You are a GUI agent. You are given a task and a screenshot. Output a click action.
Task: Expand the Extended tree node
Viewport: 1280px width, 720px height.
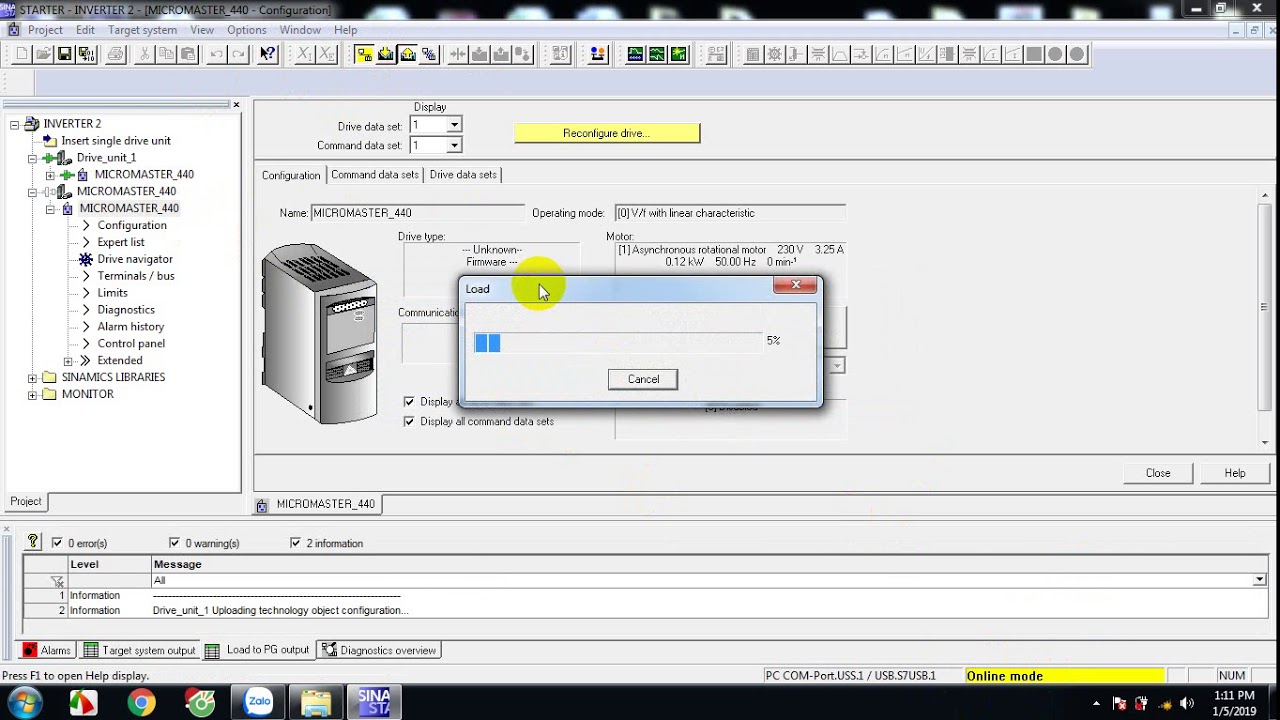click(x=67, y=361)
